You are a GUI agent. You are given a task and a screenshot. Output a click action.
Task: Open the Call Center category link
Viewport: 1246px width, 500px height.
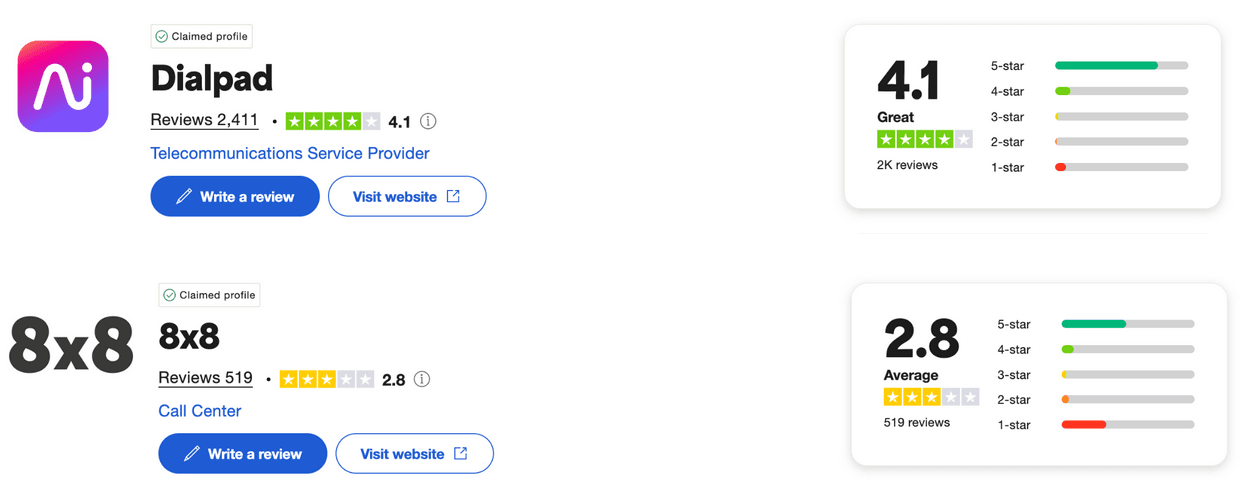point(200,411)
